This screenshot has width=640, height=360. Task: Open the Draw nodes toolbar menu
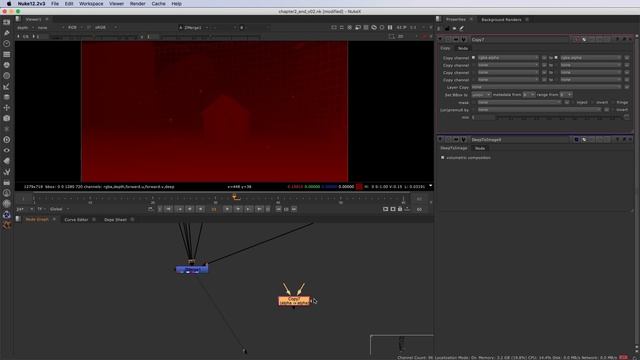tap(7, 33)
